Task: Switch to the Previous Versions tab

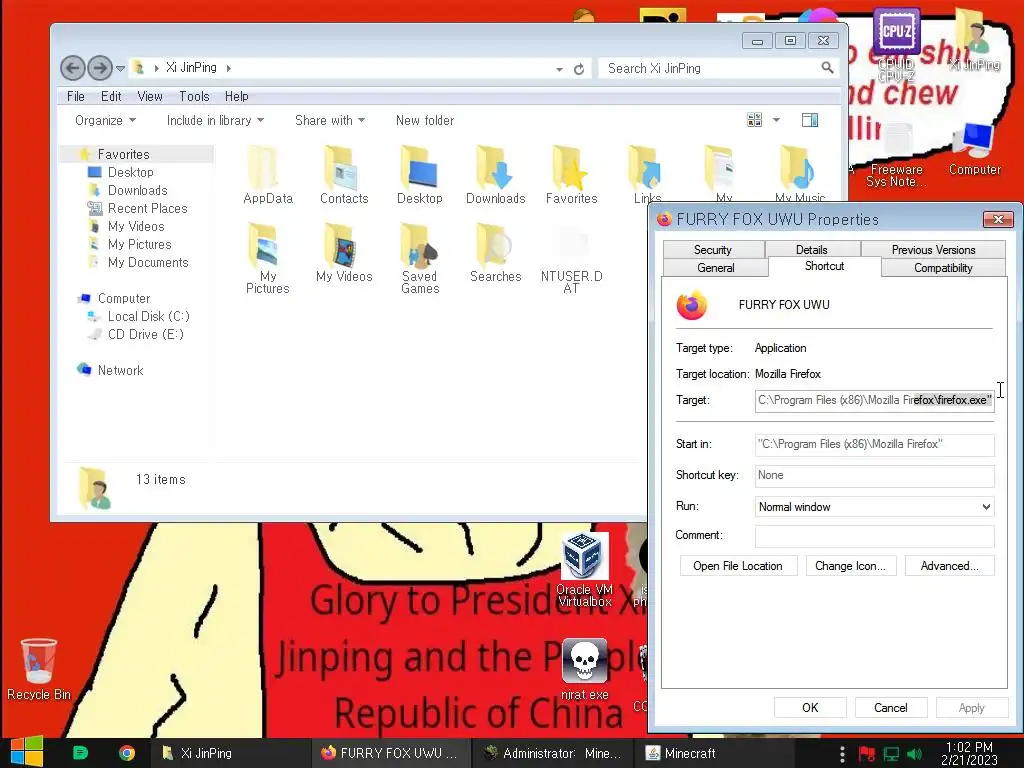Action: [933, 249]
